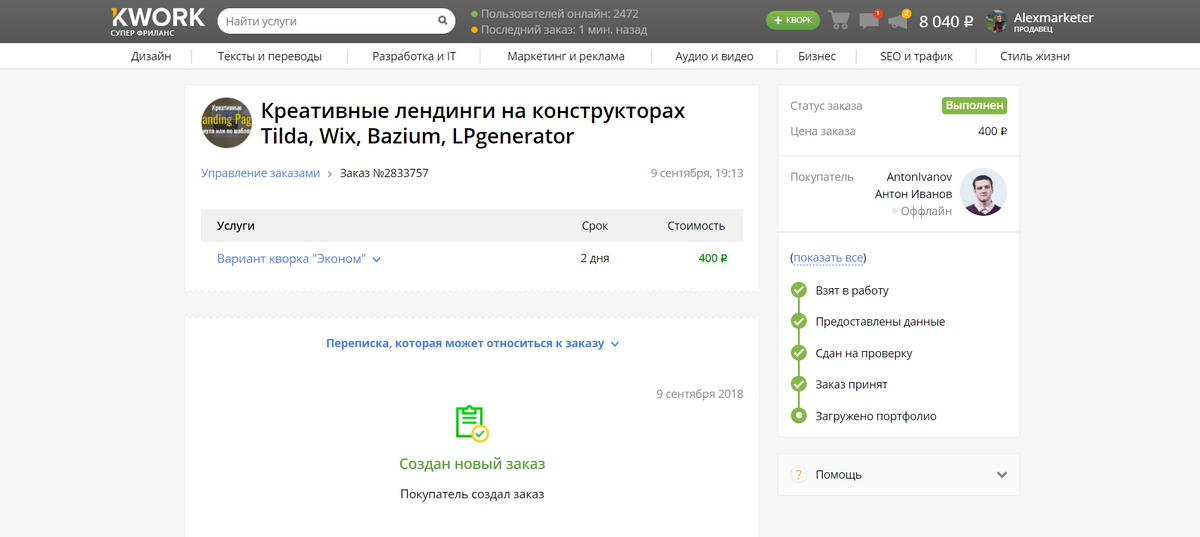The height and width of the screenshot is (537, 1200).
Task: Click the 'Загружено портфолио' status circle icon
Action: (x=798, y=415)
